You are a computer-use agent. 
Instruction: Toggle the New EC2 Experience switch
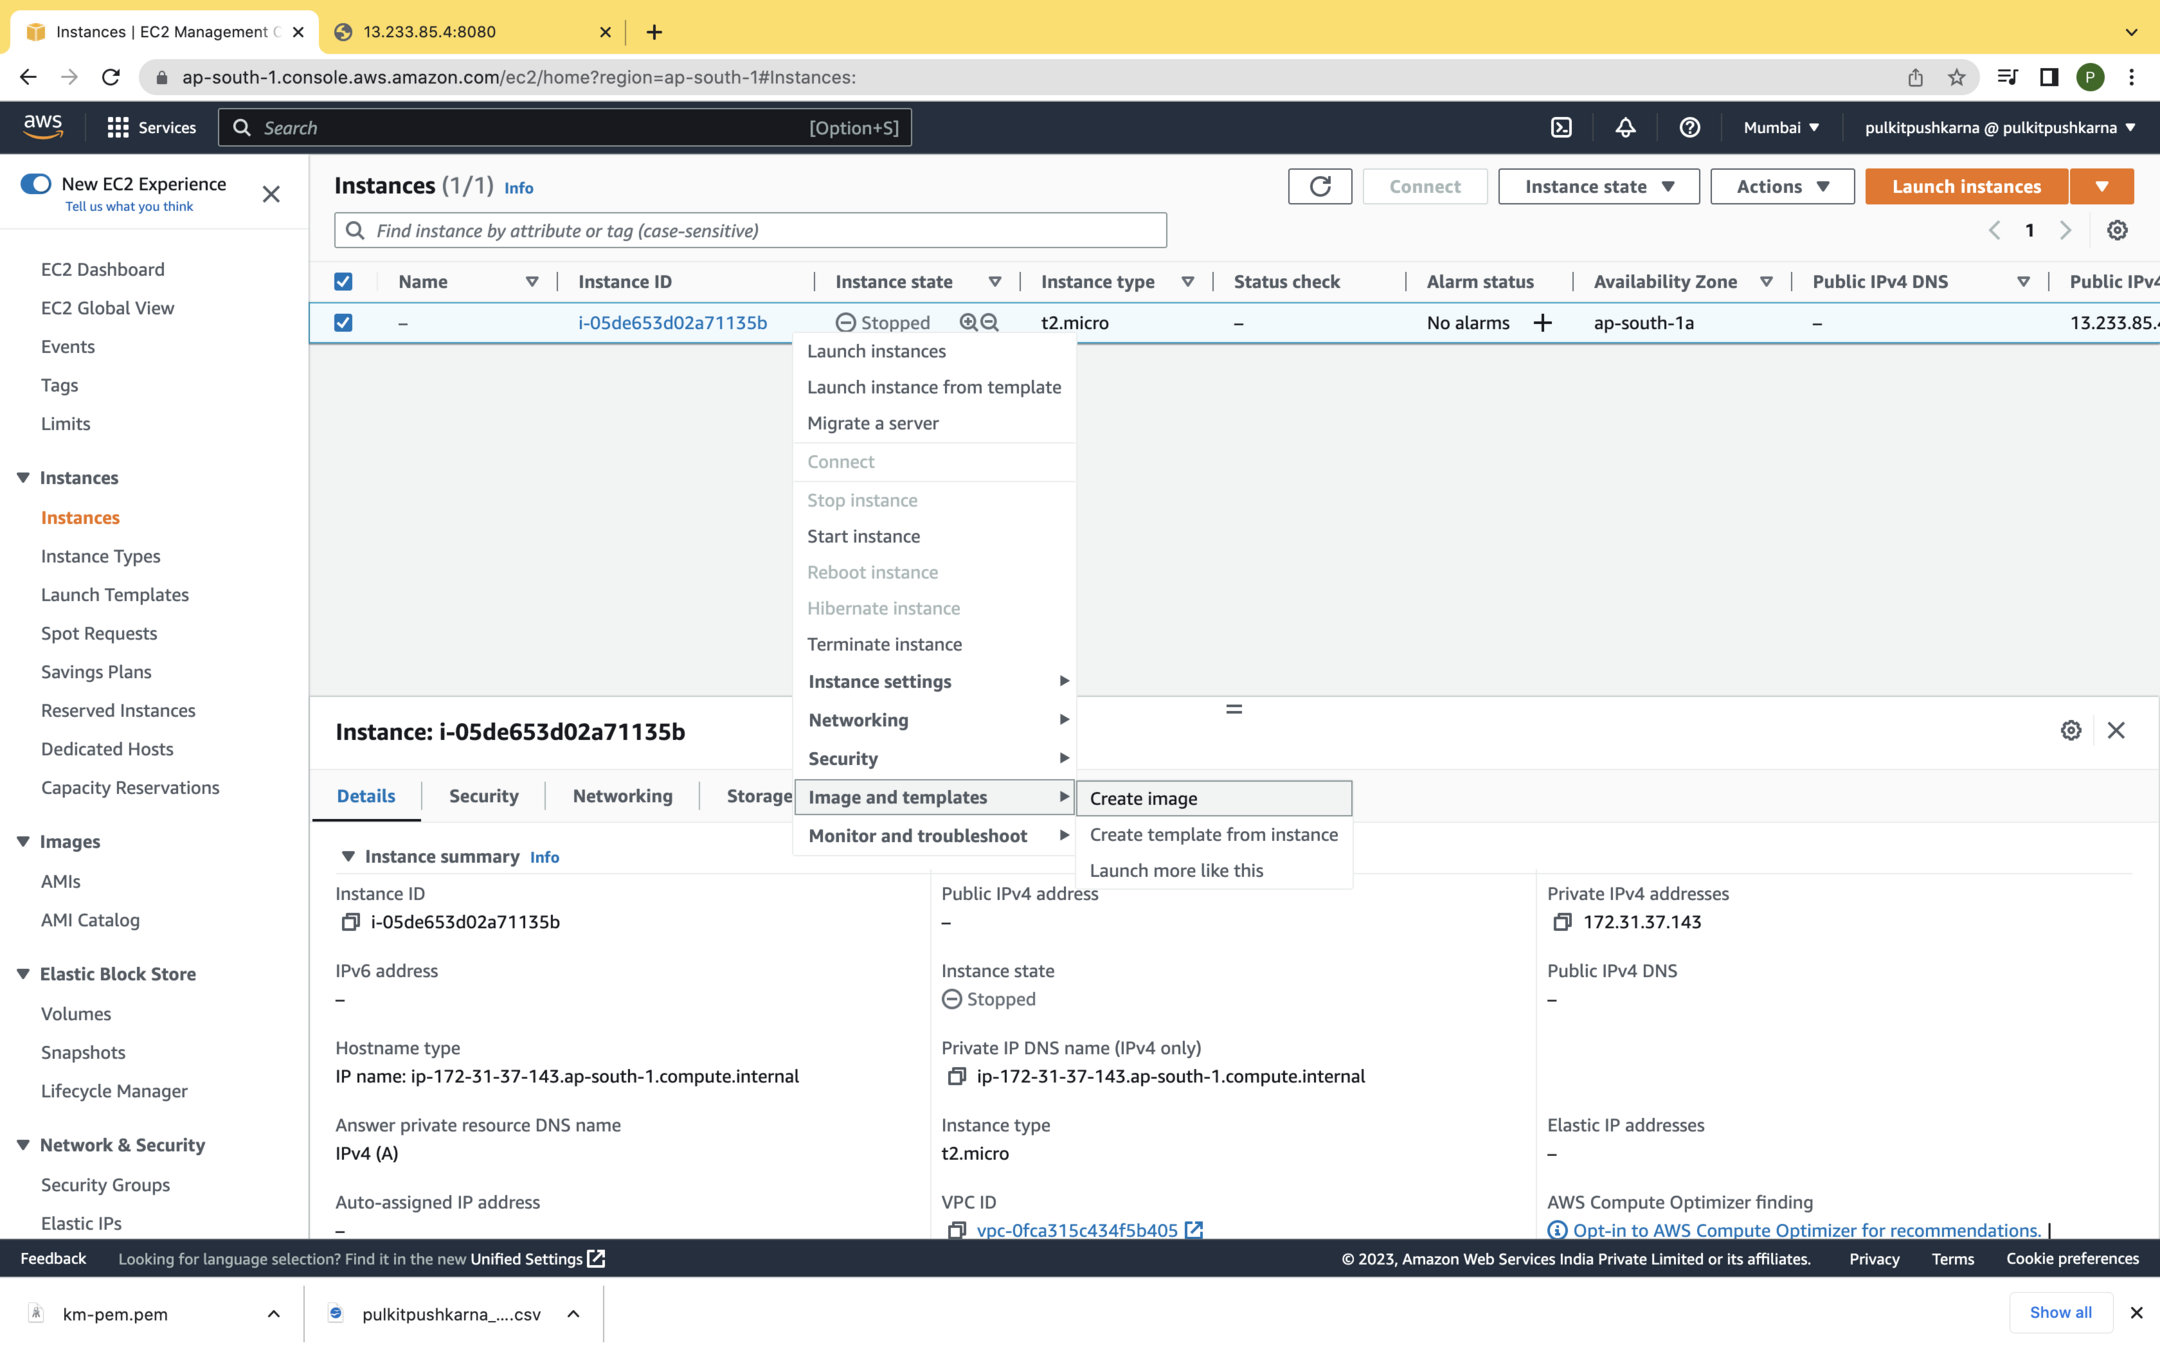click(x=36, y=184)
